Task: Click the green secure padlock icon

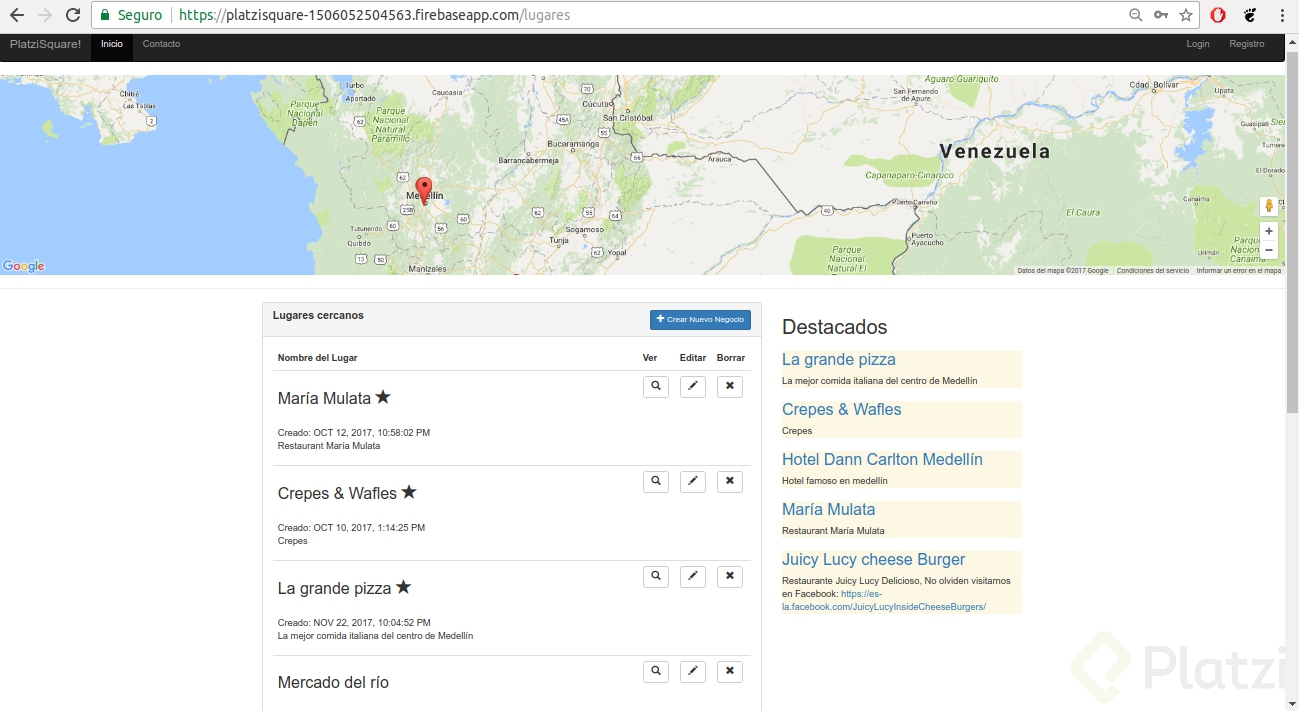Action: pos(105,15)
